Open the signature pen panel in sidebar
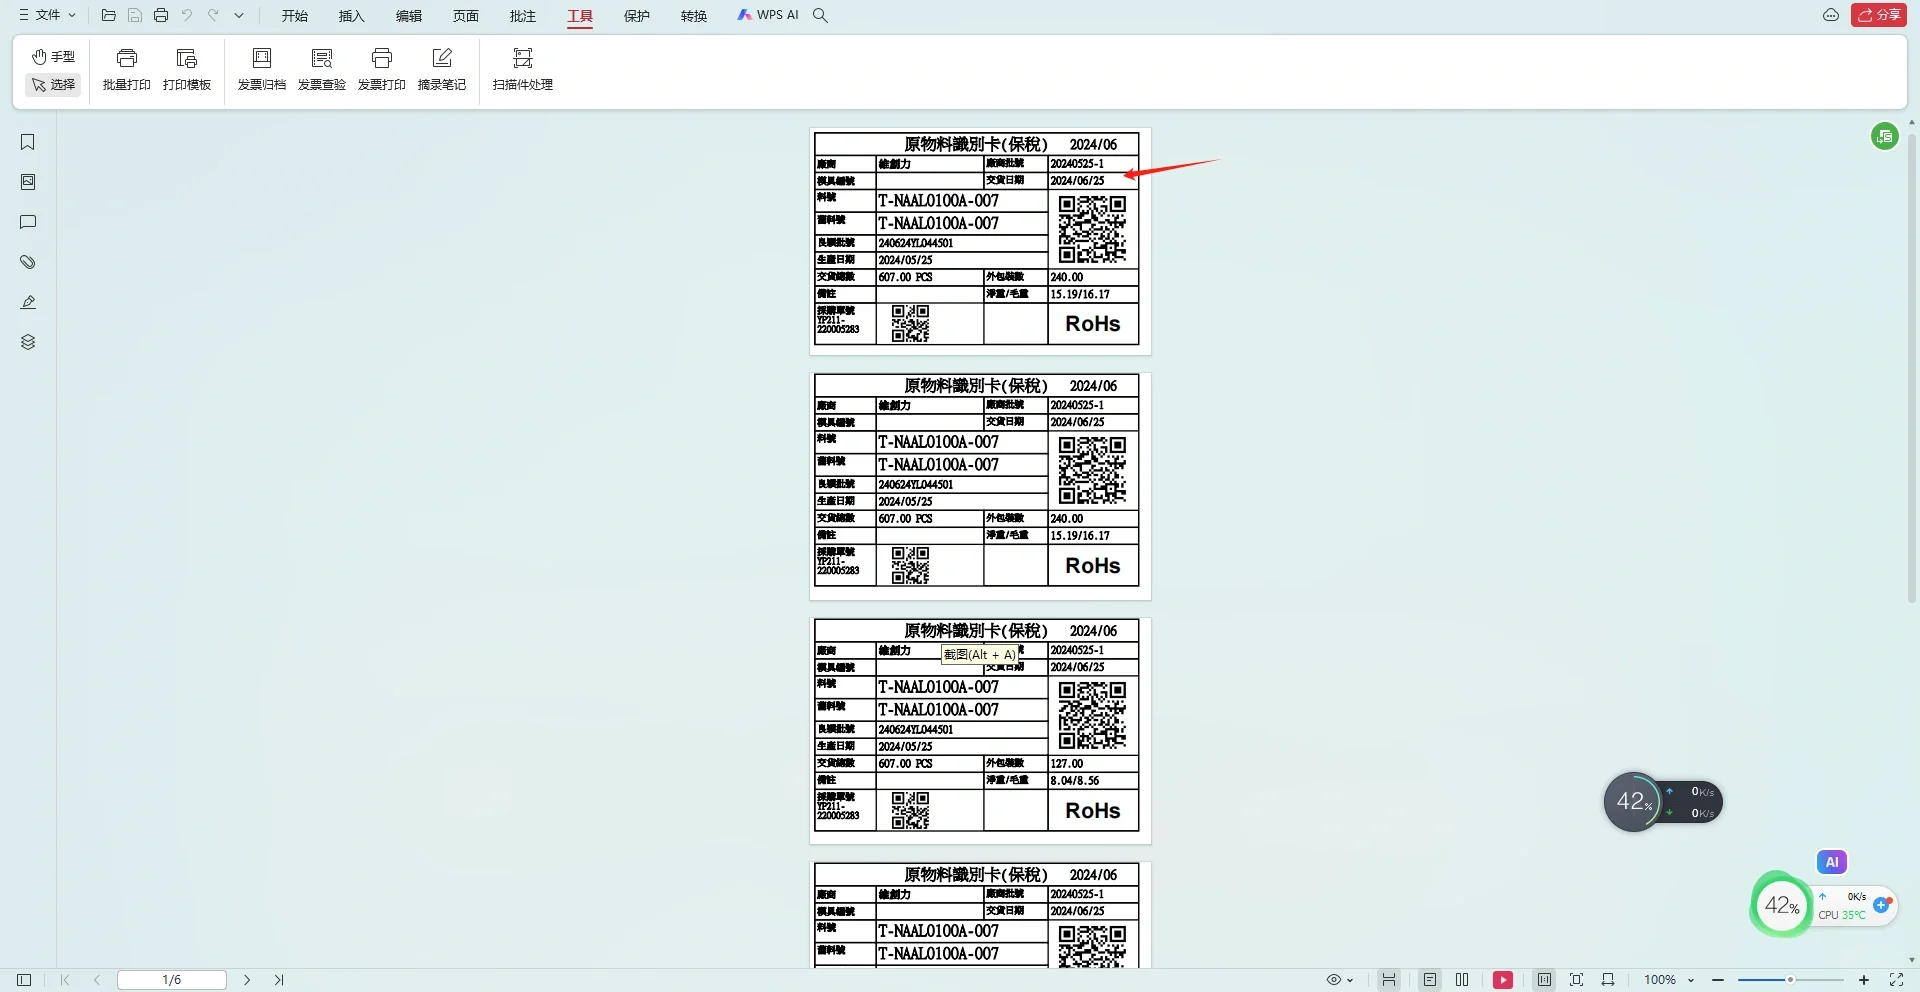Image resolution: width=1920 pixels, height=992 pixels. click(28, 302)
